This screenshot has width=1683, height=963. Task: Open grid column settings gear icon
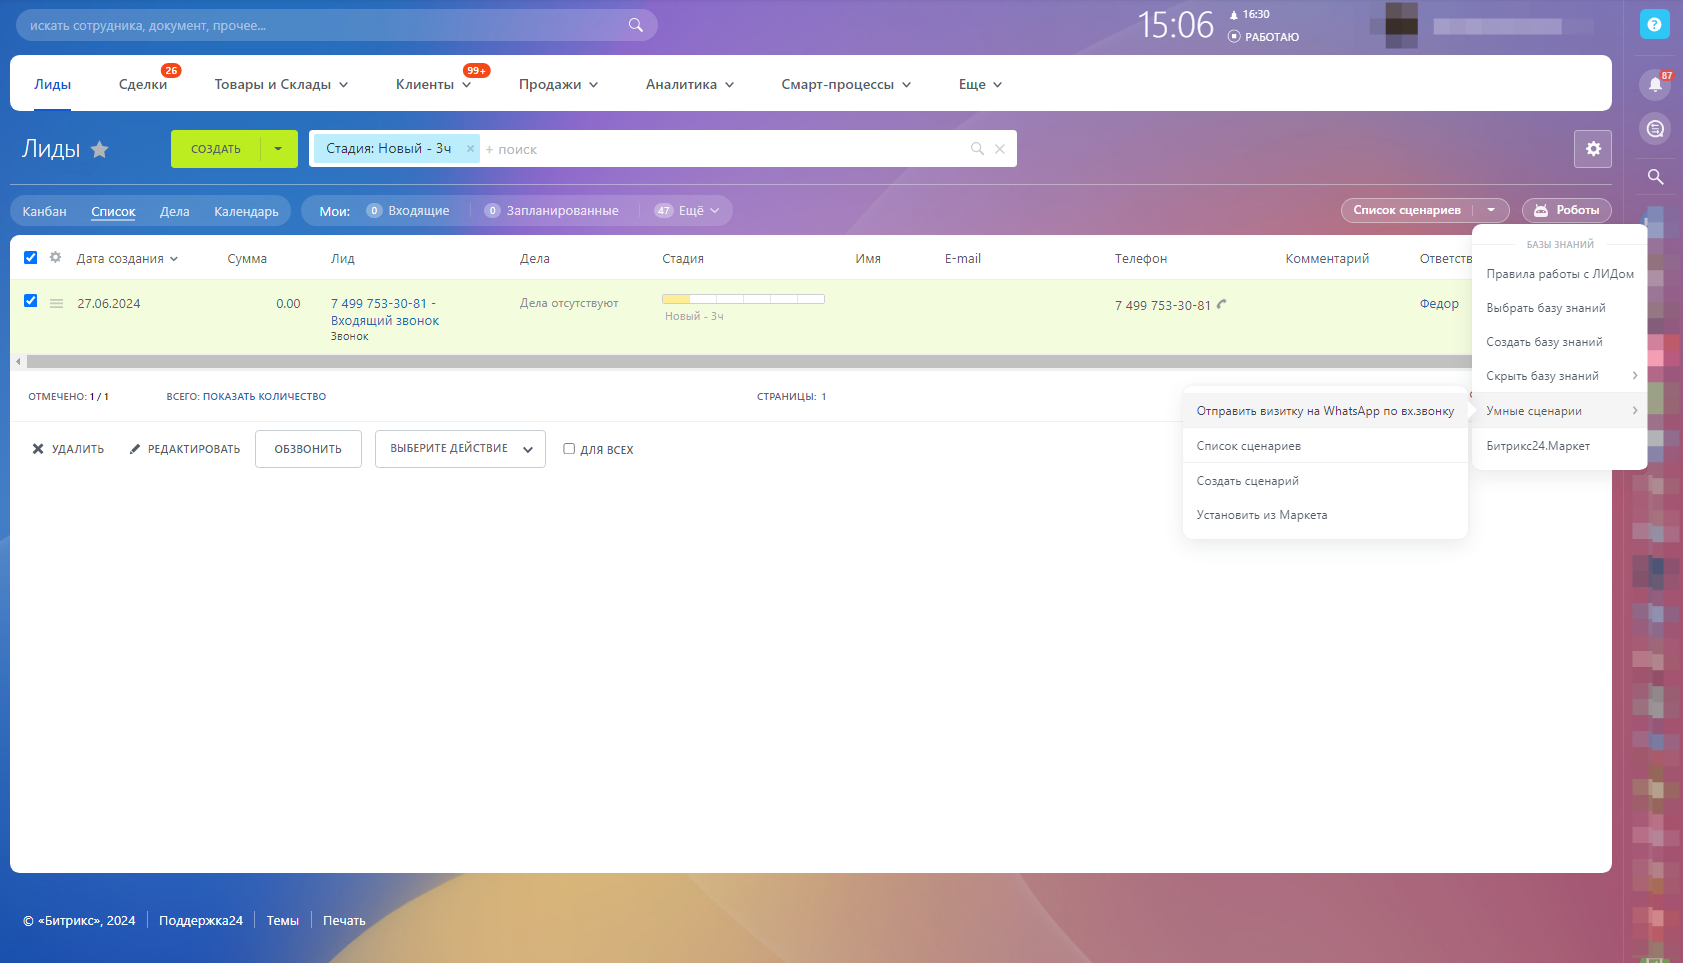tap(56, 258)
